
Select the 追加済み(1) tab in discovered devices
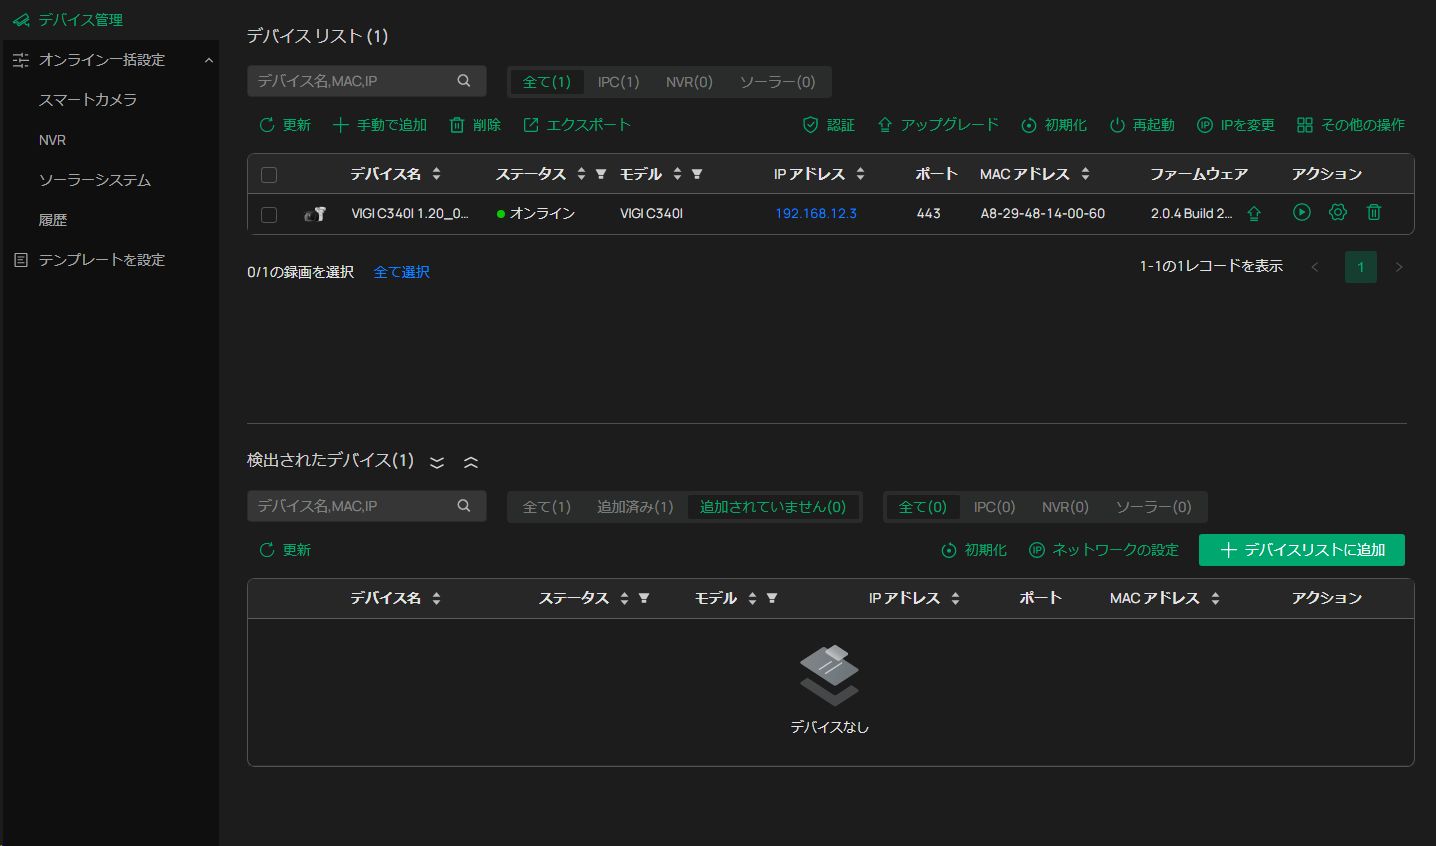(635, 507)
